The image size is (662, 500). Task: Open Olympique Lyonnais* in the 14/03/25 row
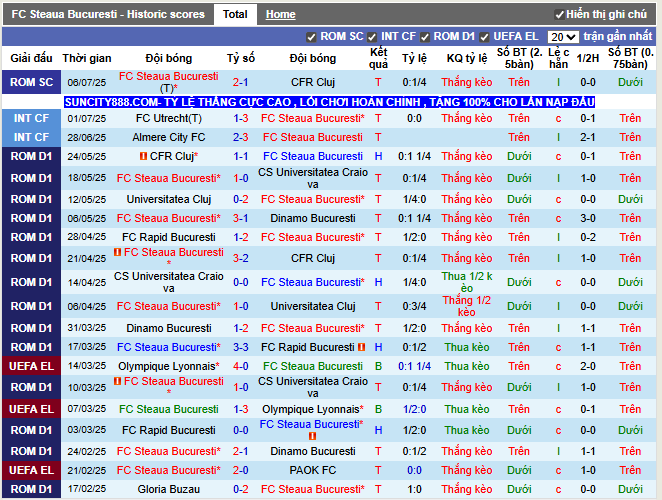pyautogui.click(x=169, y=366)
